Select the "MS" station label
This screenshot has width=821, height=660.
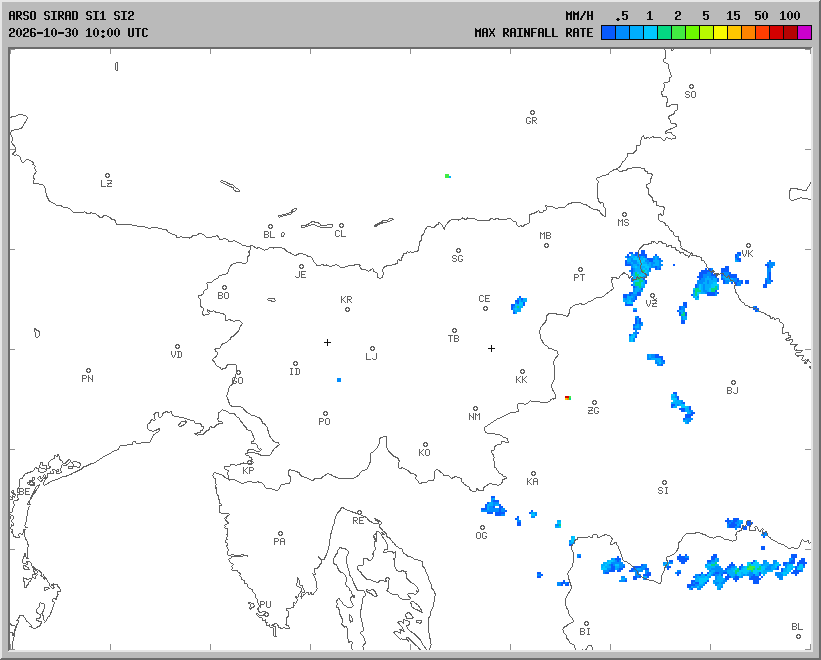[x=623, y=222]
